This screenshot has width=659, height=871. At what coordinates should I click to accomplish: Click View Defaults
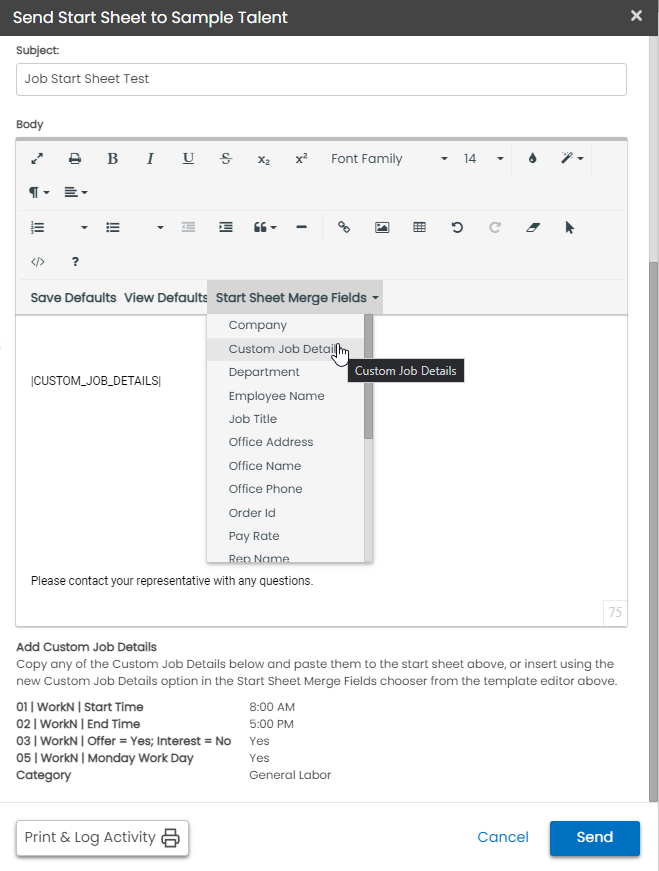click(x=166, y=298)
